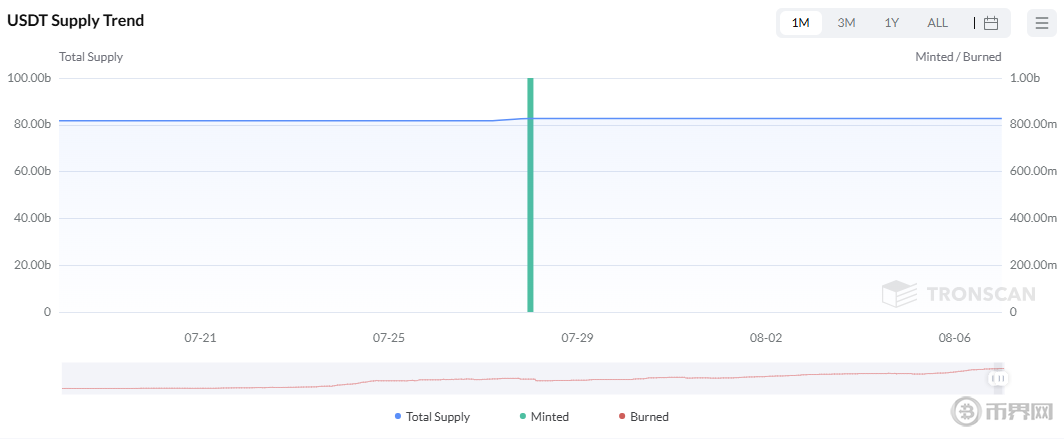
Task: Hide the Burned series via legend label
Action: (649, 417)
